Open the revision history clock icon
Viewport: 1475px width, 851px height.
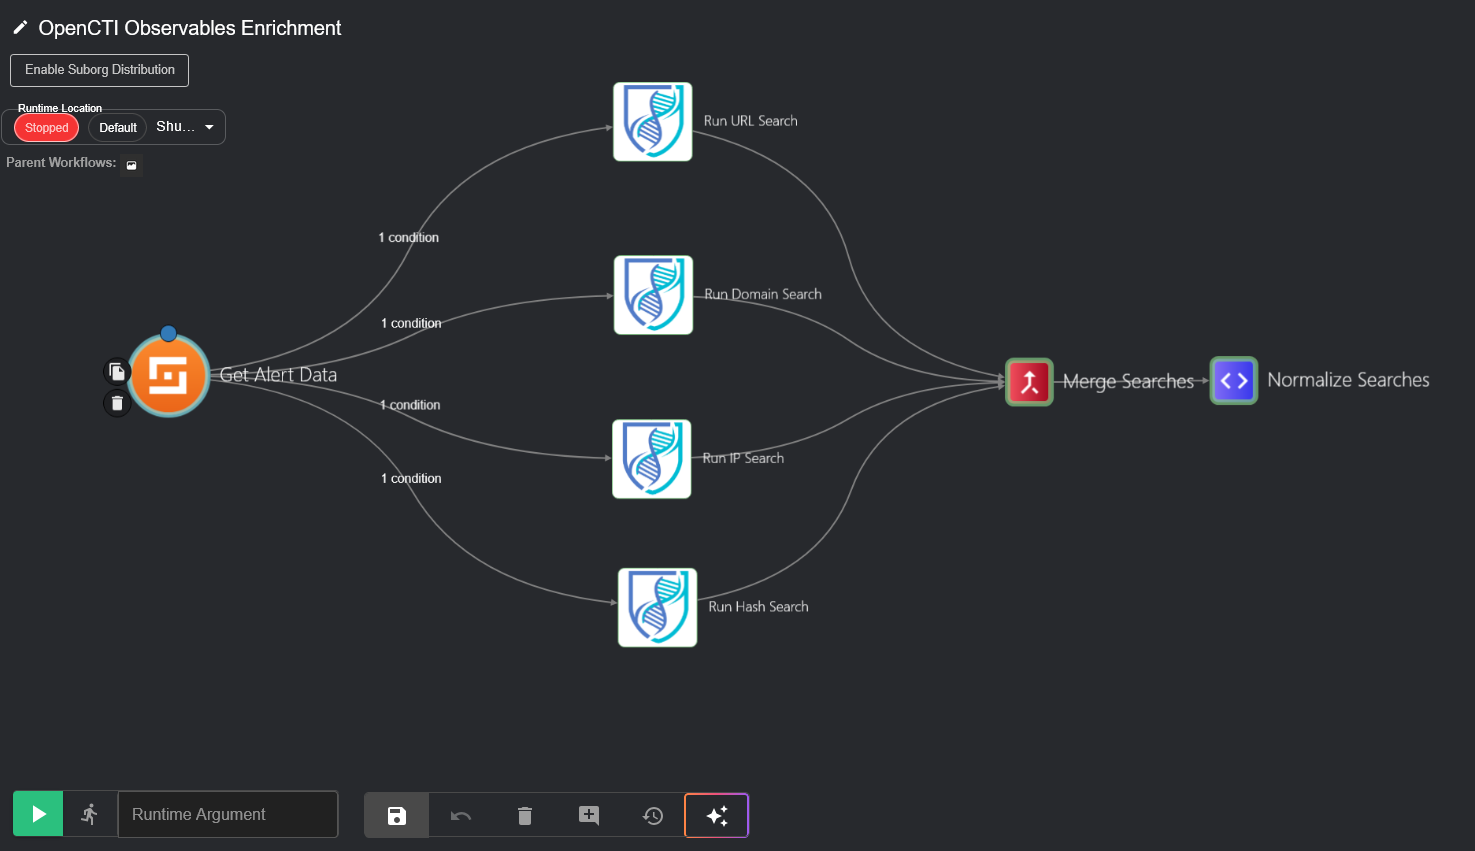[653, 815]
